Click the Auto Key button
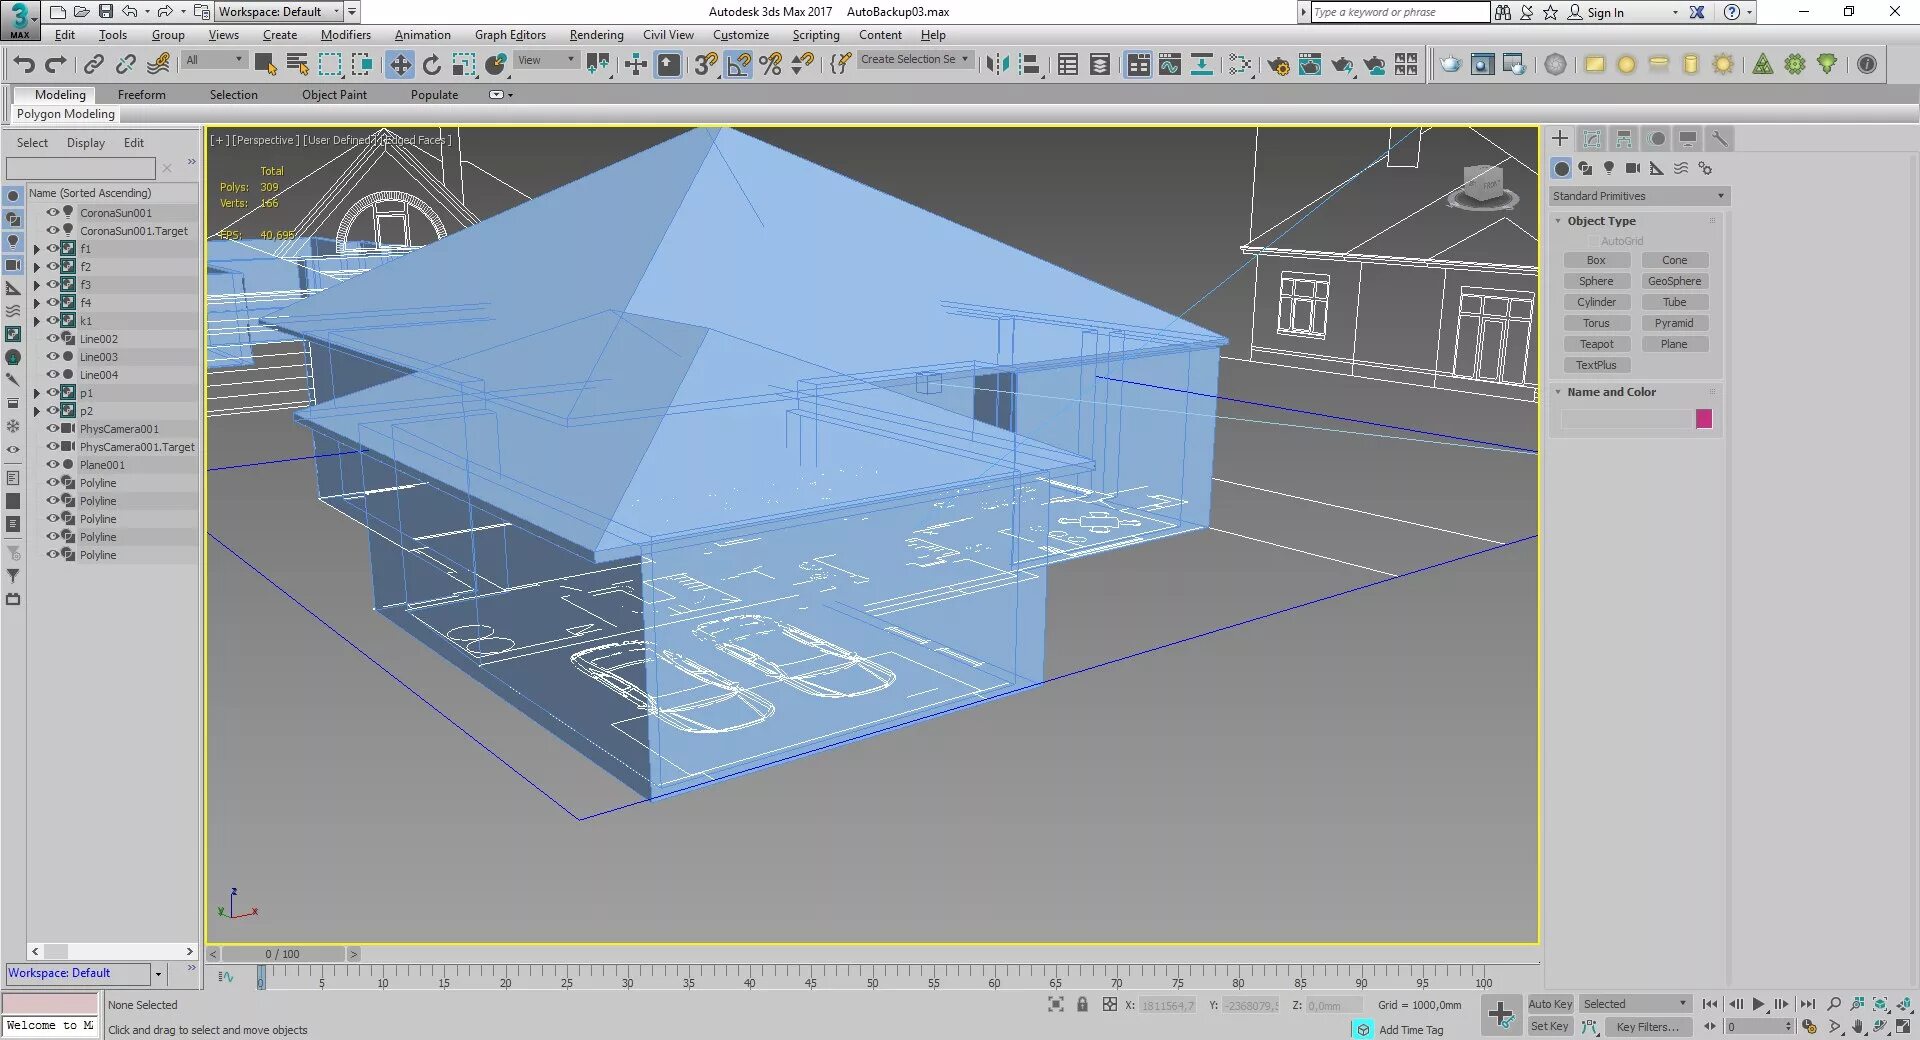Image resolution: width=1920 pixels, height=1040 pixels. (x=1550, y=1004)
